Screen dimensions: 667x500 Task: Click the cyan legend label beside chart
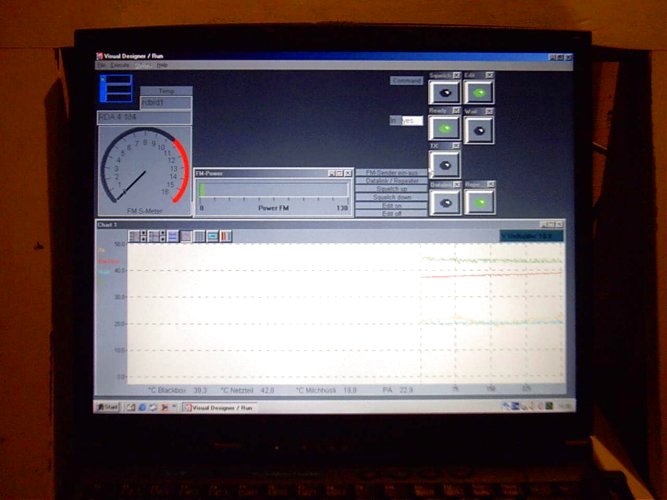104,272
